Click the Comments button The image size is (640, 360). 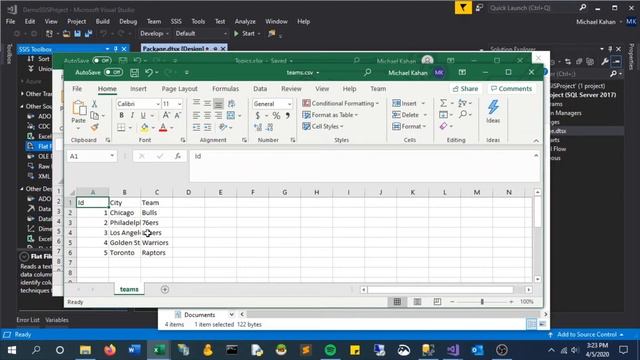click(511, 89)
